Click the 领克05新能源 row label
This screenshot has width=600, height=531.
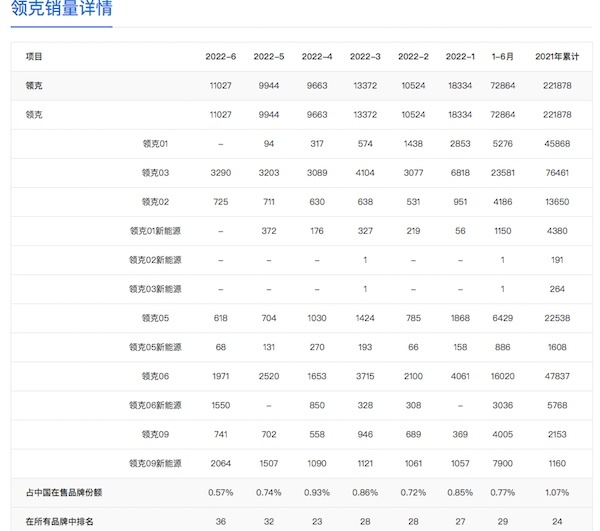tap(155, 347)
